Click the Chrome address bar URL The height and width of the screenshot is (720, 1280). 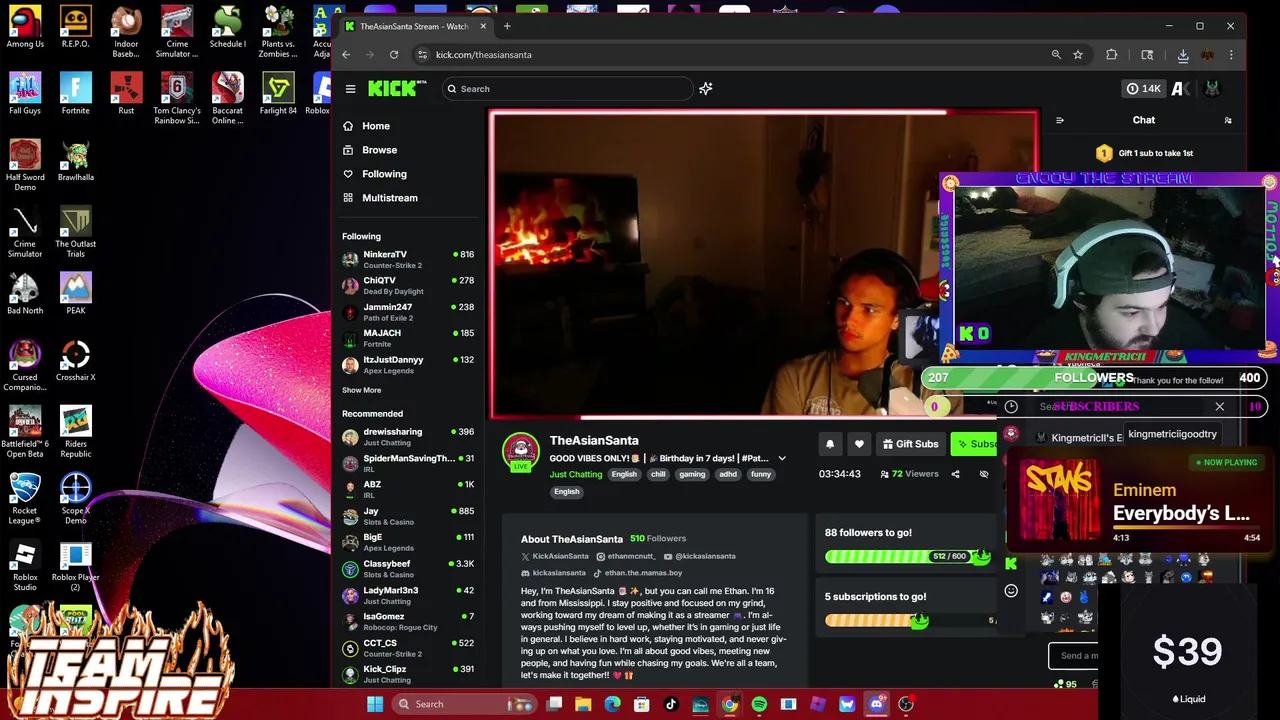point(484,55)
